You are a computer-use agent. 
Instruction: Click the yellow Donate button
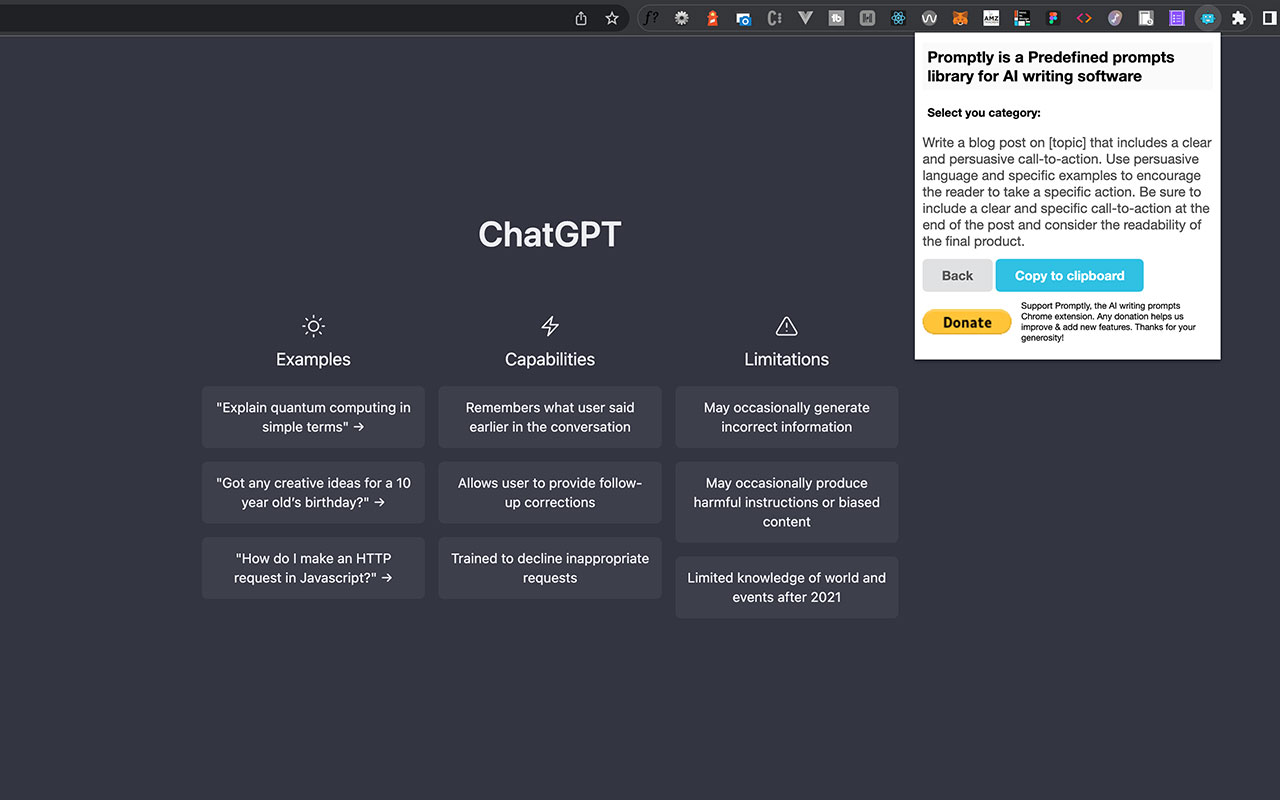click(x=967, y=322)
